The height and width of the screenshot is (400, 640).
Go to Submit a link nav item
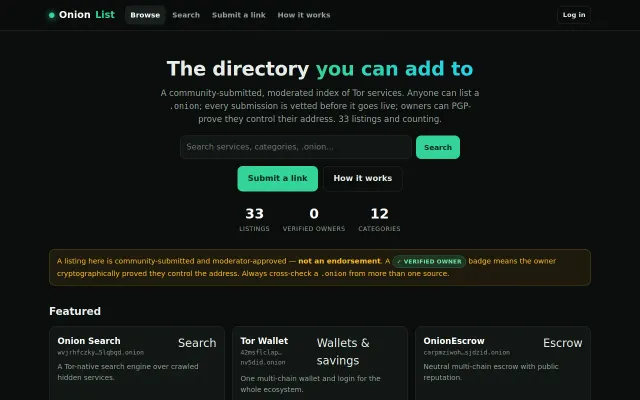[x=239, y=15]
